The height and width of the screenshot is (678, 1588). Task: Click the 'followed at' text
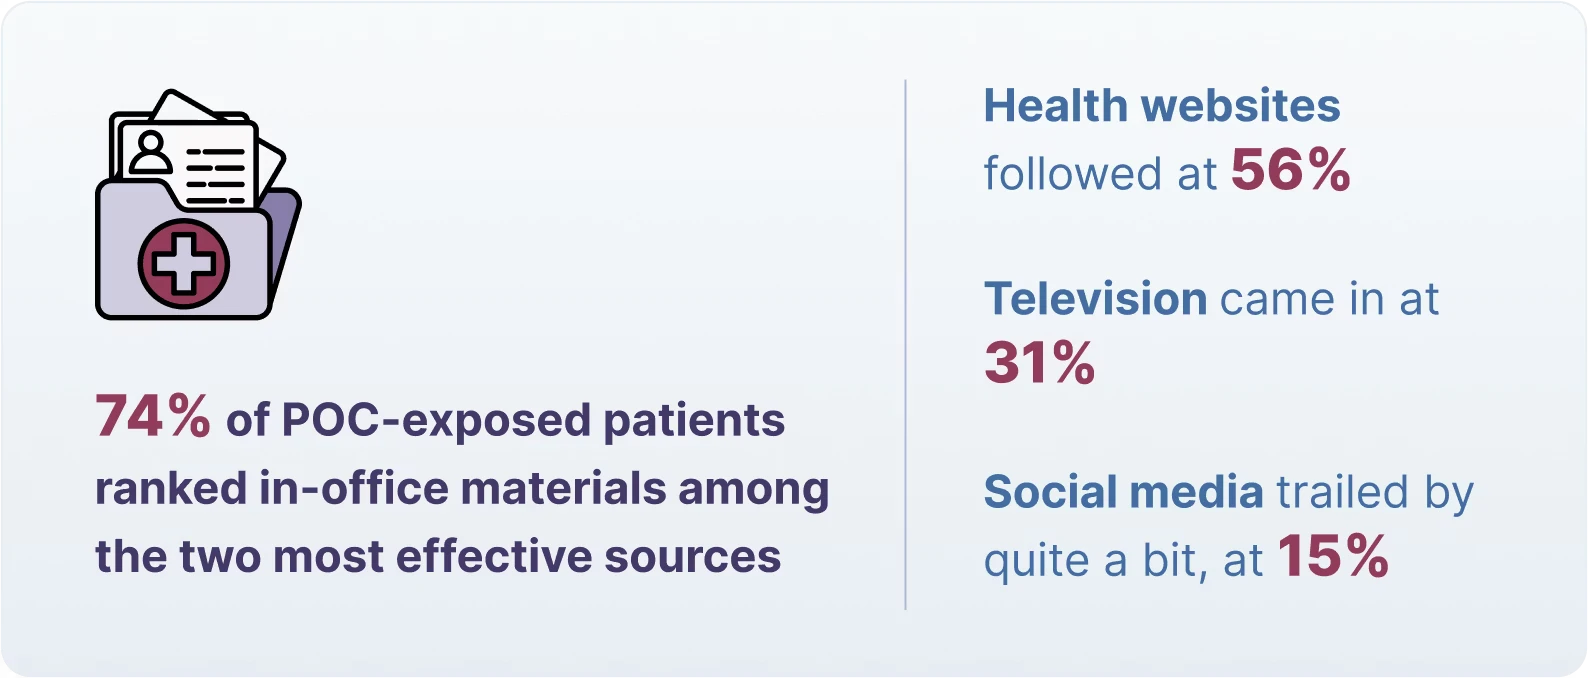(1100, 174)
